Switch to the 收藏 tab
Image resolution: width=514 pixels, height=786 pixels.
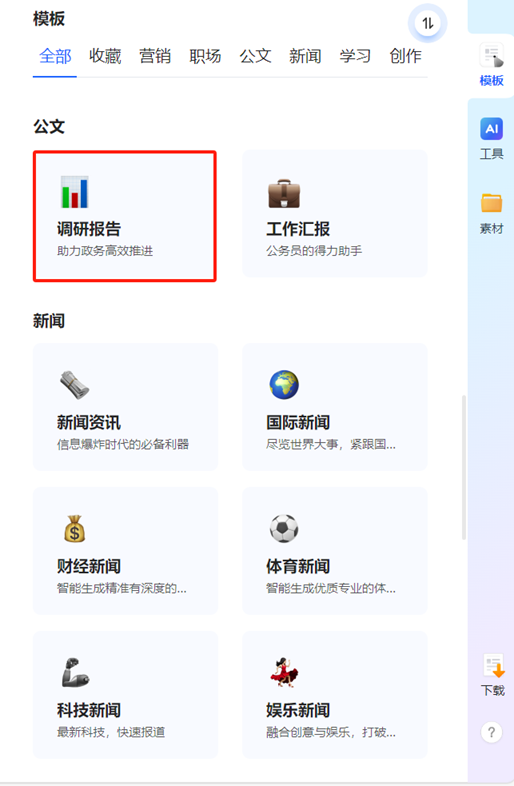click(x=105, y=56)
